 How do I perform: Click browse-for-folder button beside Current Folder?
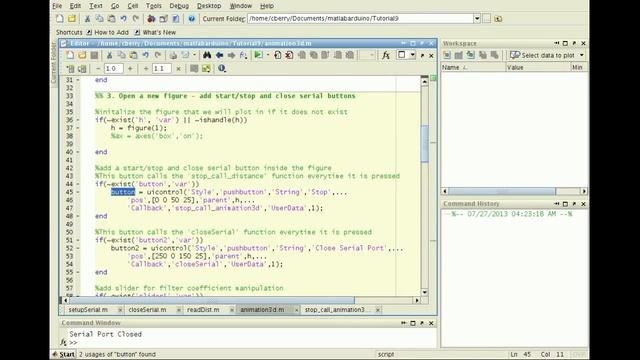click(487, 18)
